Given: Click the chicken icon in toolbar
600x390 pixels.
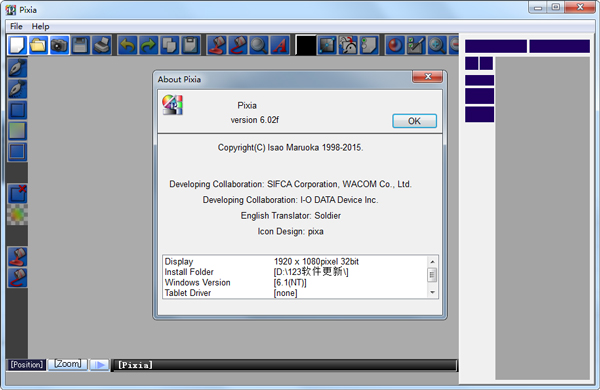Looking at the screenshot, I should coord(348,45).
